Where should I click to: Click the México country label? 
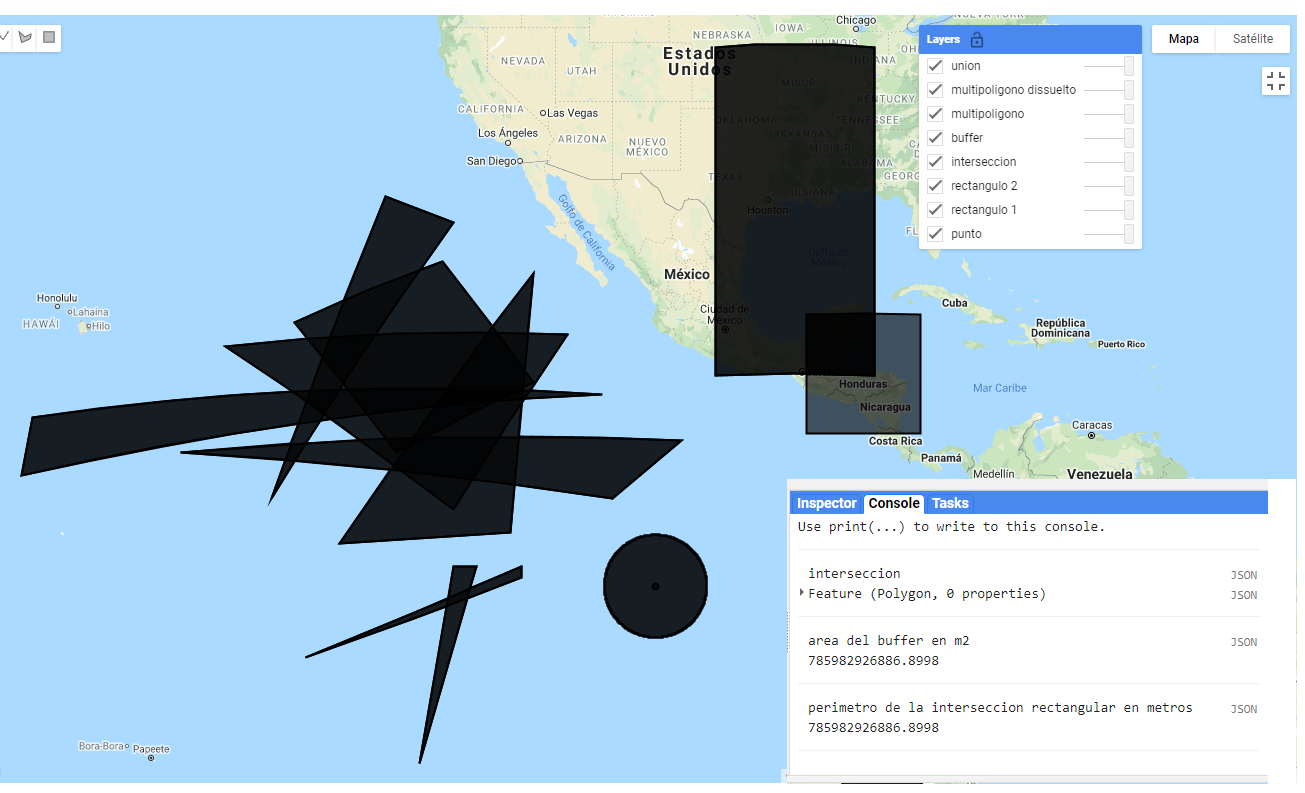click(687, 274)
